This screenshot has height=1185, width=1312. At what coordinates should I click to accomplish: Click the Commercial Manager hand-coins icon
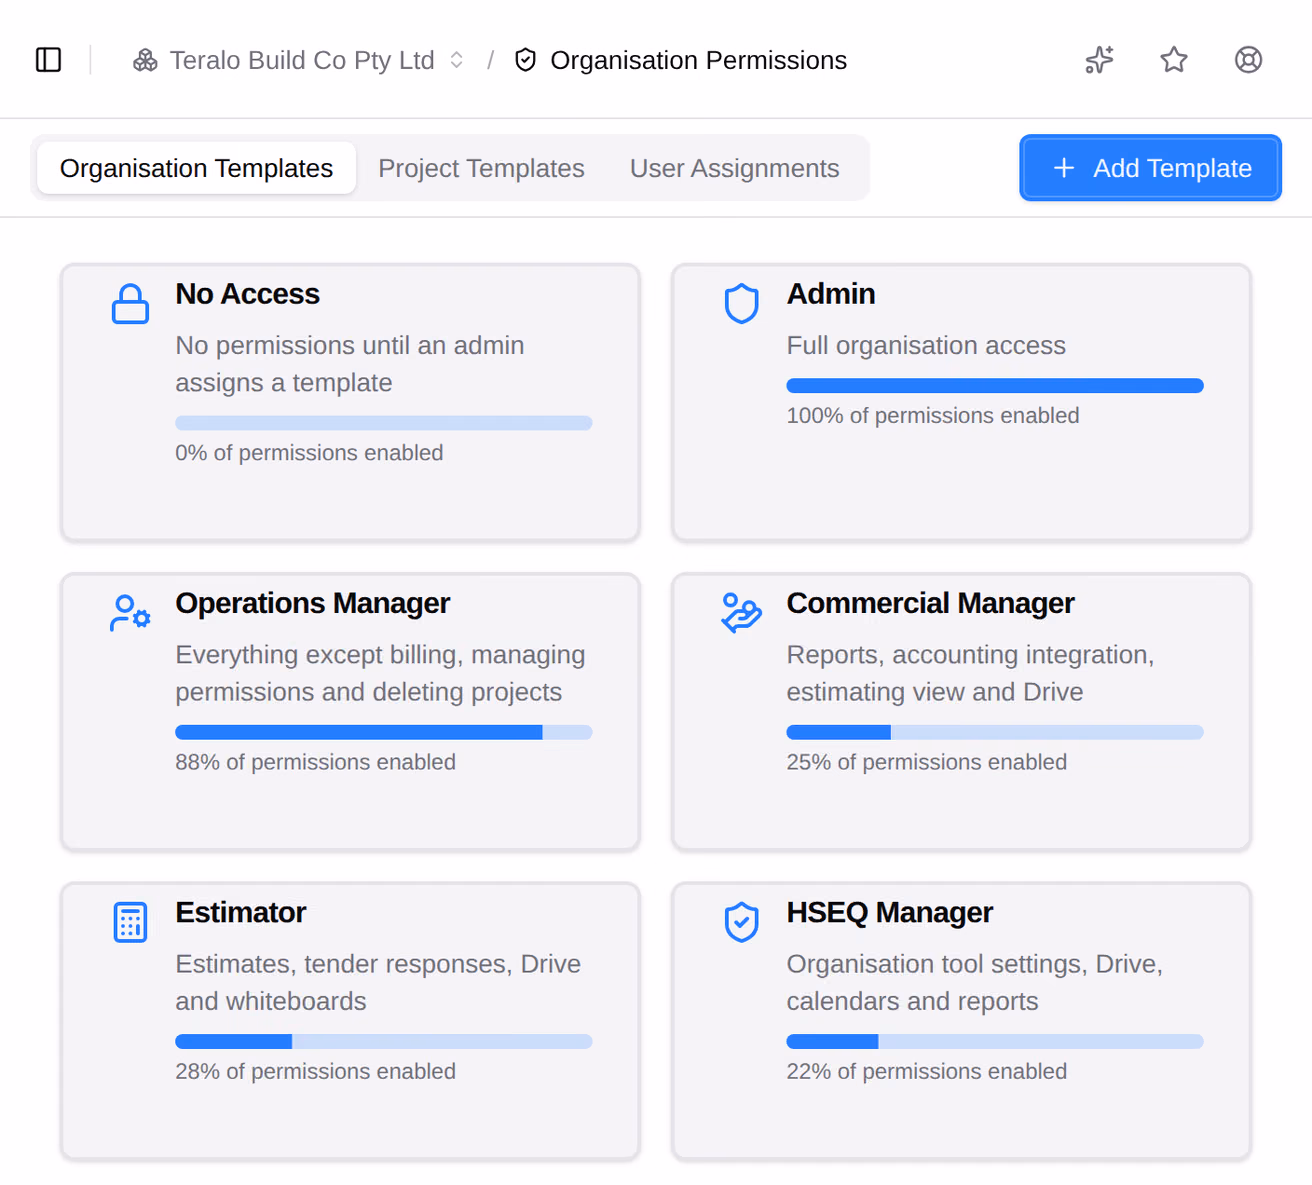741,613
